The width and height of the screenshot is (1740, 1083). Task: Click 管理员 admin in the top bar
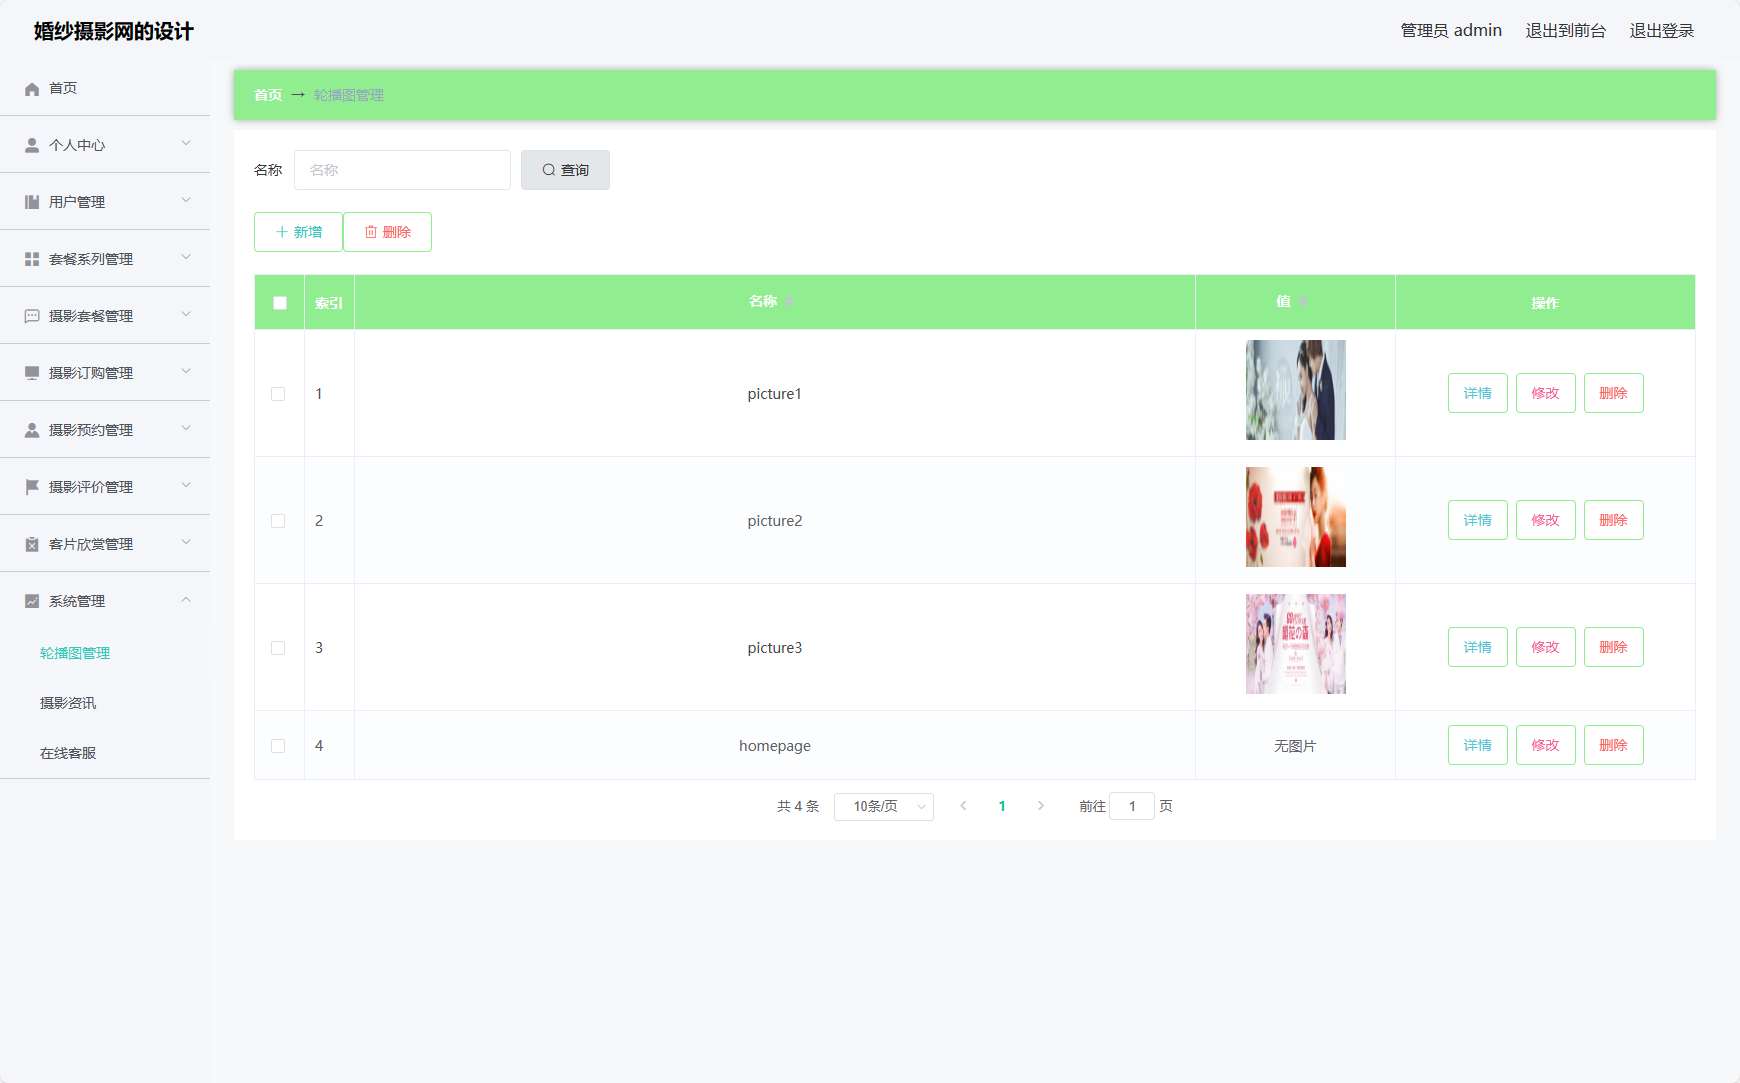pyautogui.click(x=1451, y=31)
